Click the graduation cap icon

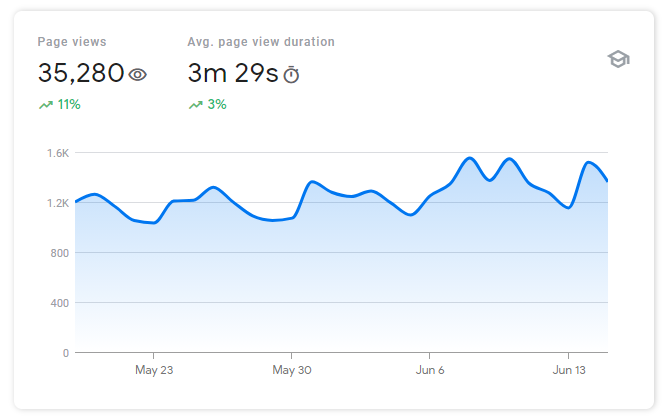tap(618, 60)
